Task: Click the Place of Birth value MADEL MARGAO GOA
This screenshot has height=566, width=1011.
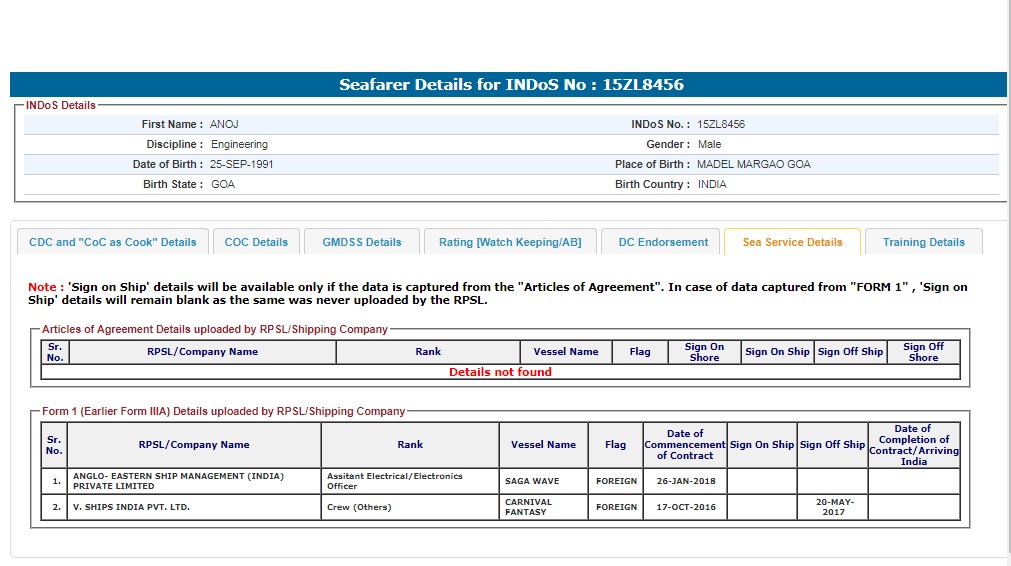Action: coord(753,164)
